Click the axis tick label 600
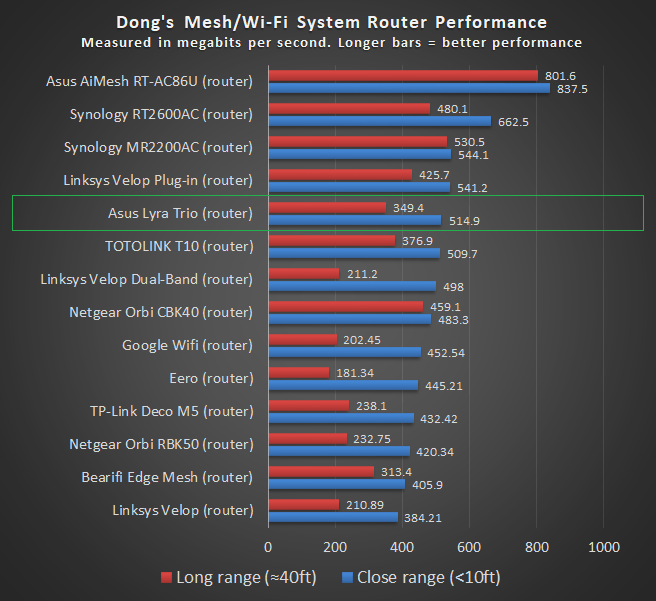Viewport: 656px width, 601px height. click(469, 547)
